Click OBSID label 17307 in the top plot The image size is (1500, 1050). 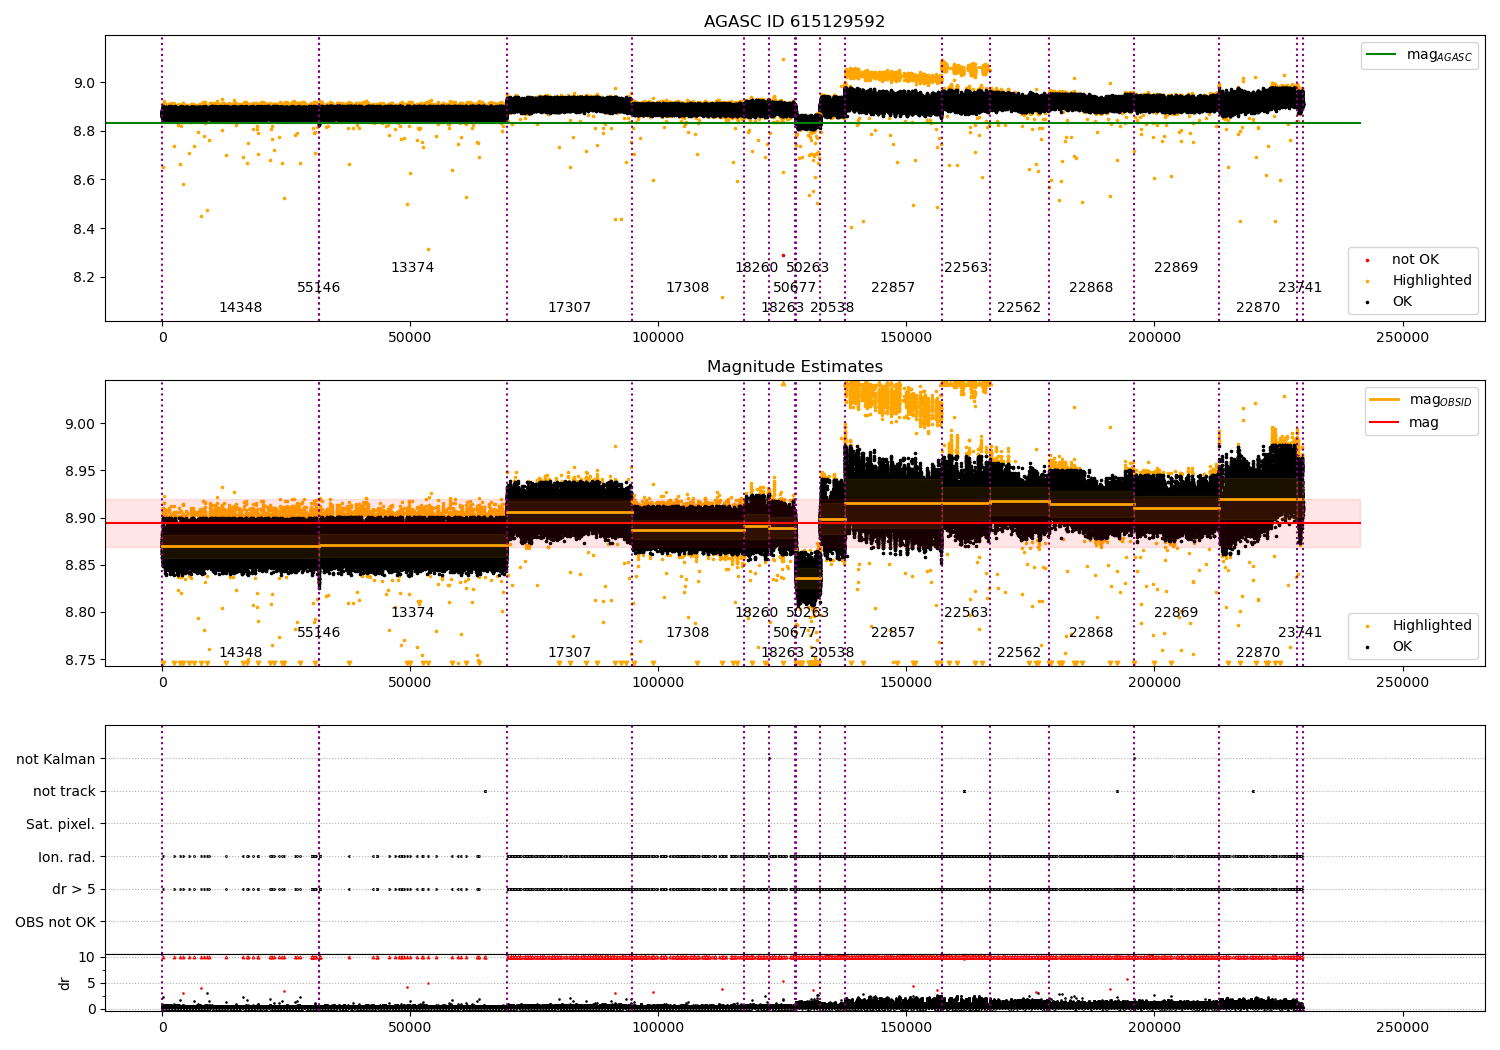[x=569, y=308]
